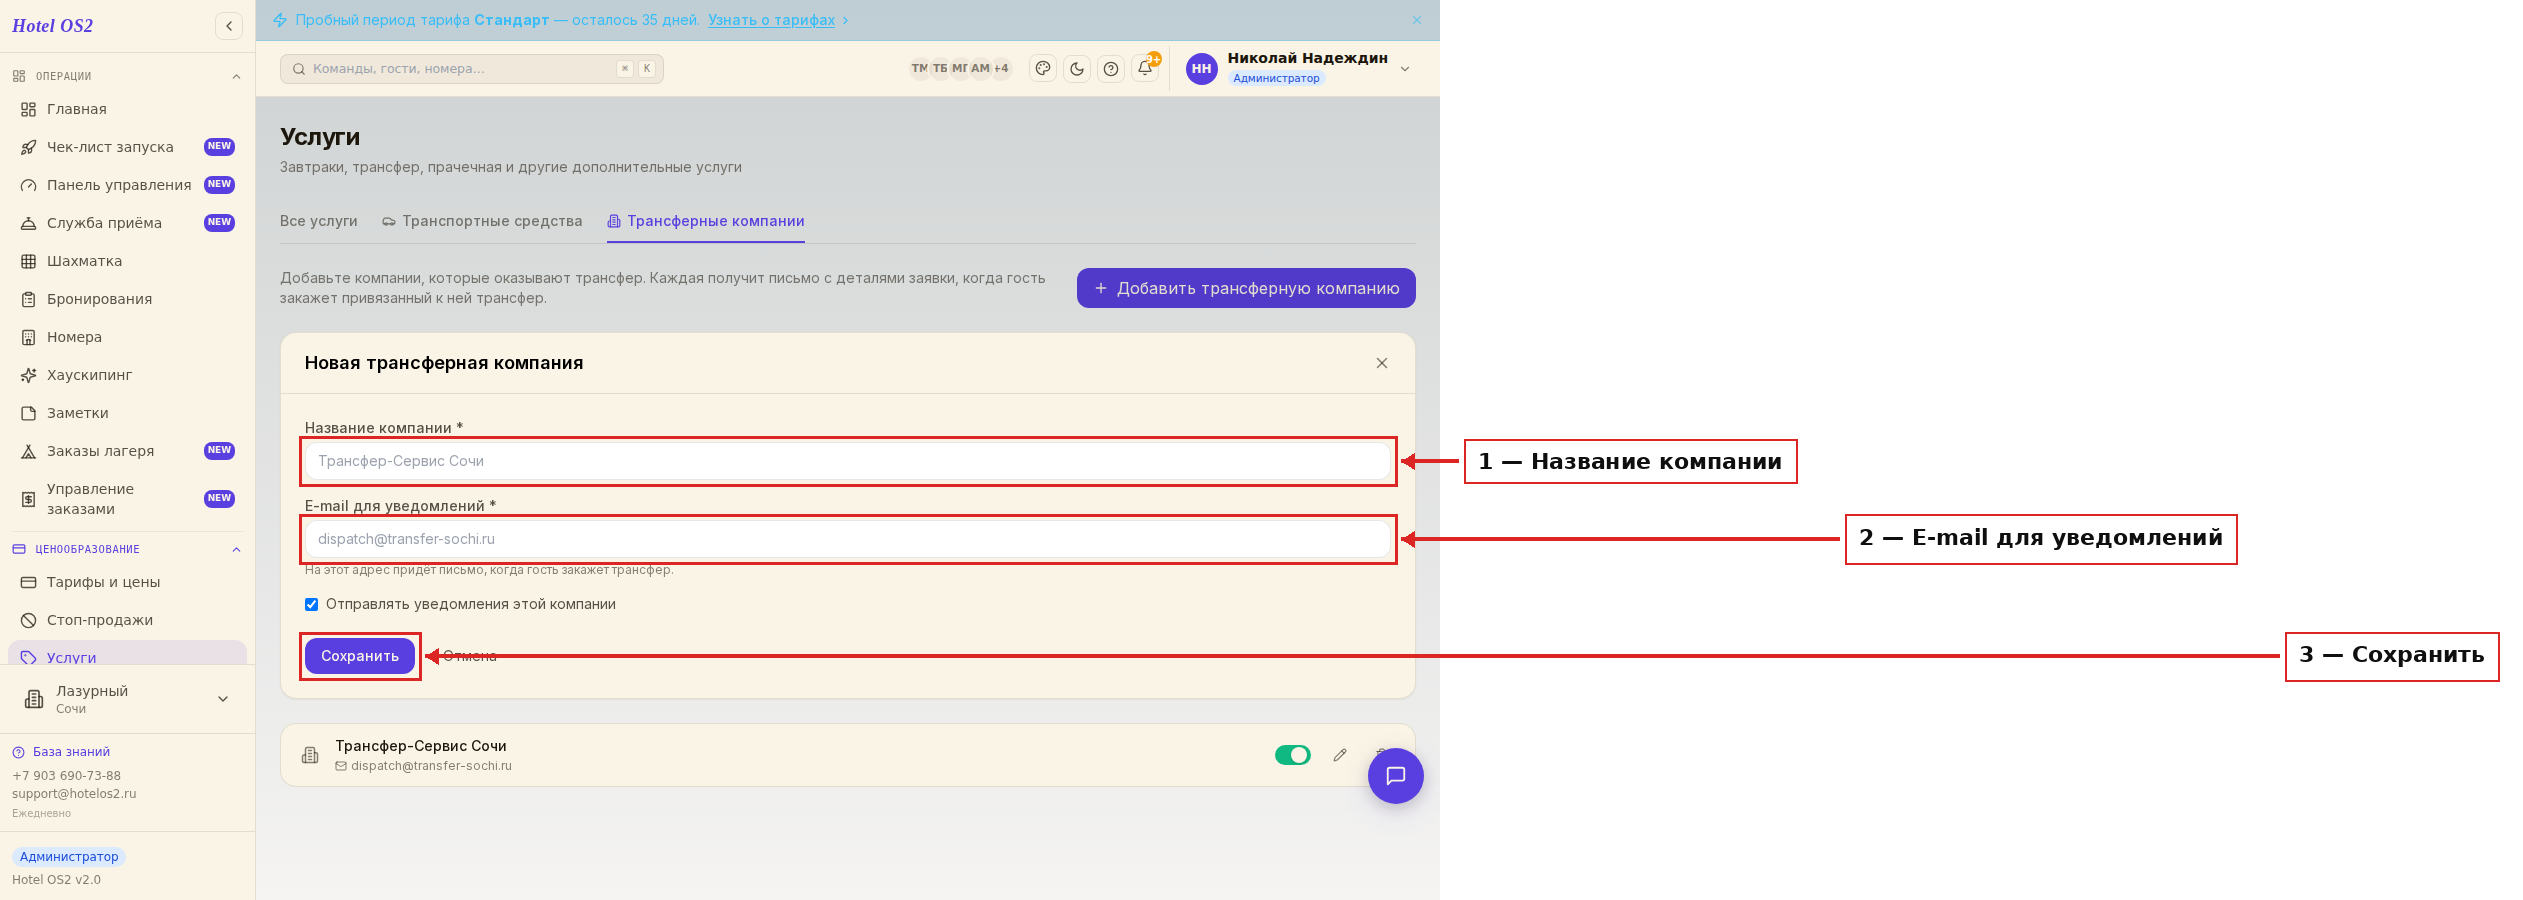The width and height of the screenshot is (2523, 900).
Task: Click the Администратор role badge in the sidebar footer
Action: point(69,857)
